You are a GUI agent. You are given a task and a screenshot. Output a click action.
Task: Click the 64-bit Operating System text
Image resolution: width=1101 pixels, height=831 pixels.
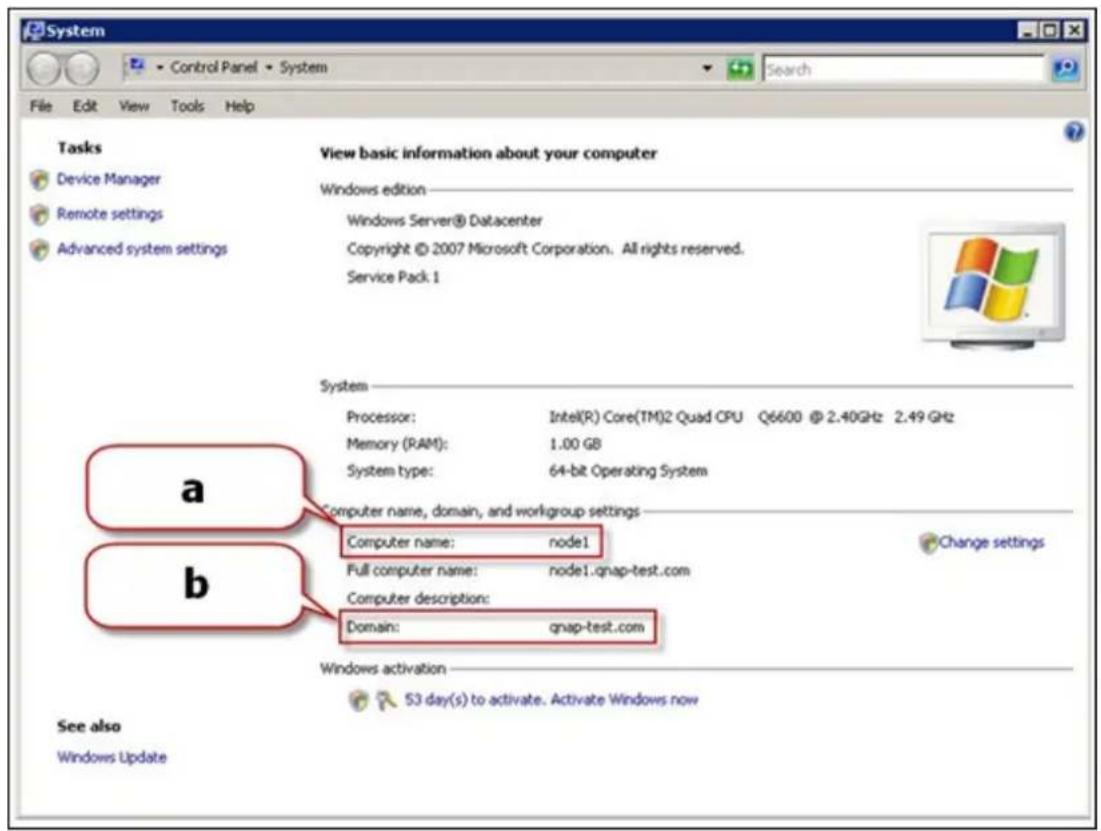[628, 471]
